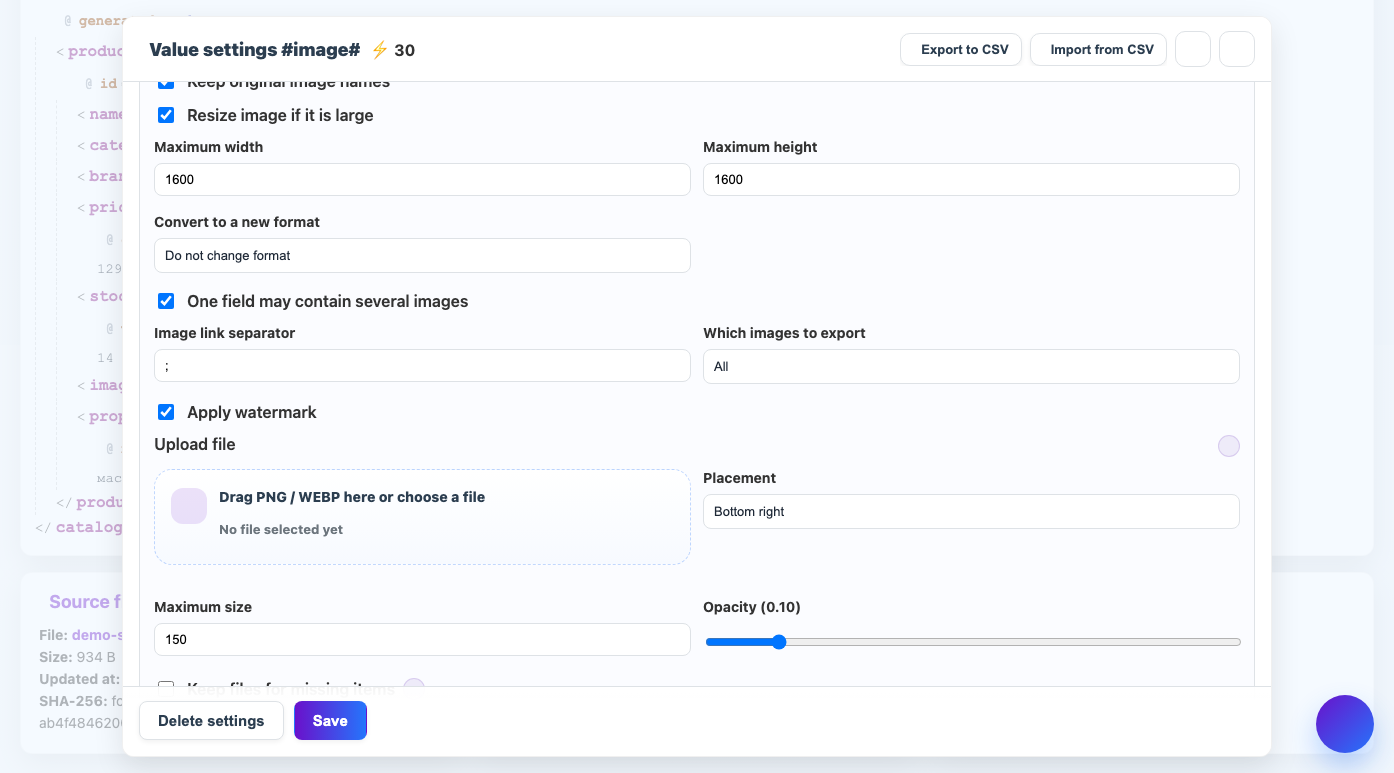The image size is (1394, 773).
Task: Click the Save button
Action: (x=330, y=720)
